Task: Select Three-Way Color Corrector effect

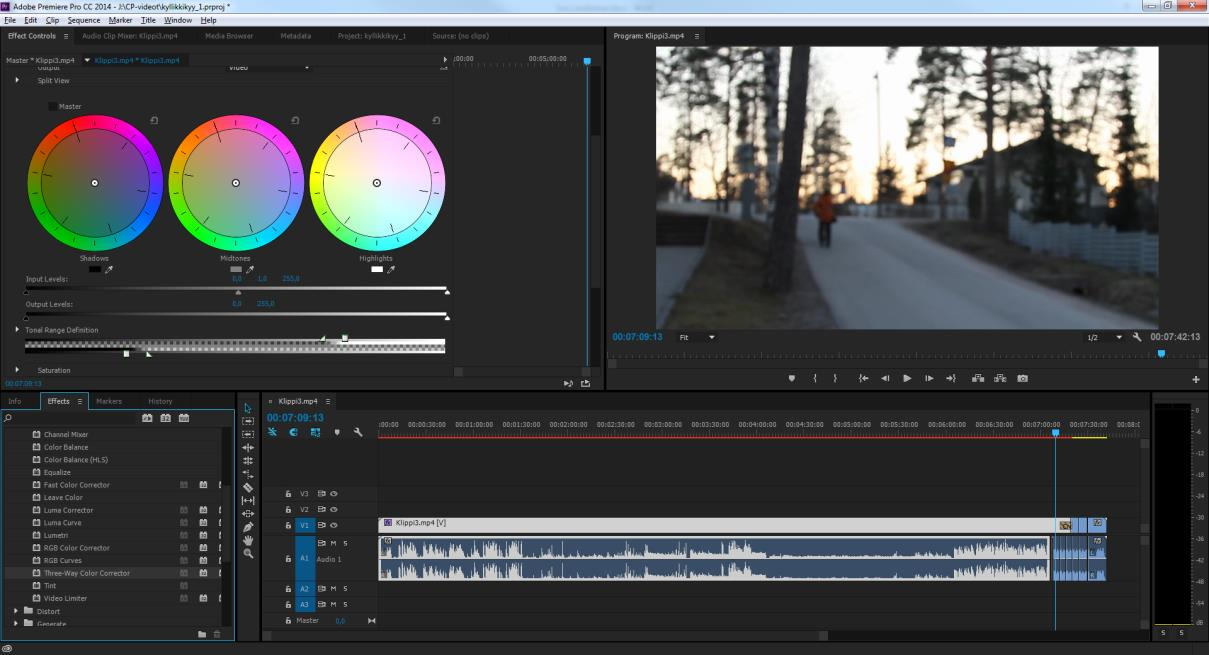Action: click(87, 573)
